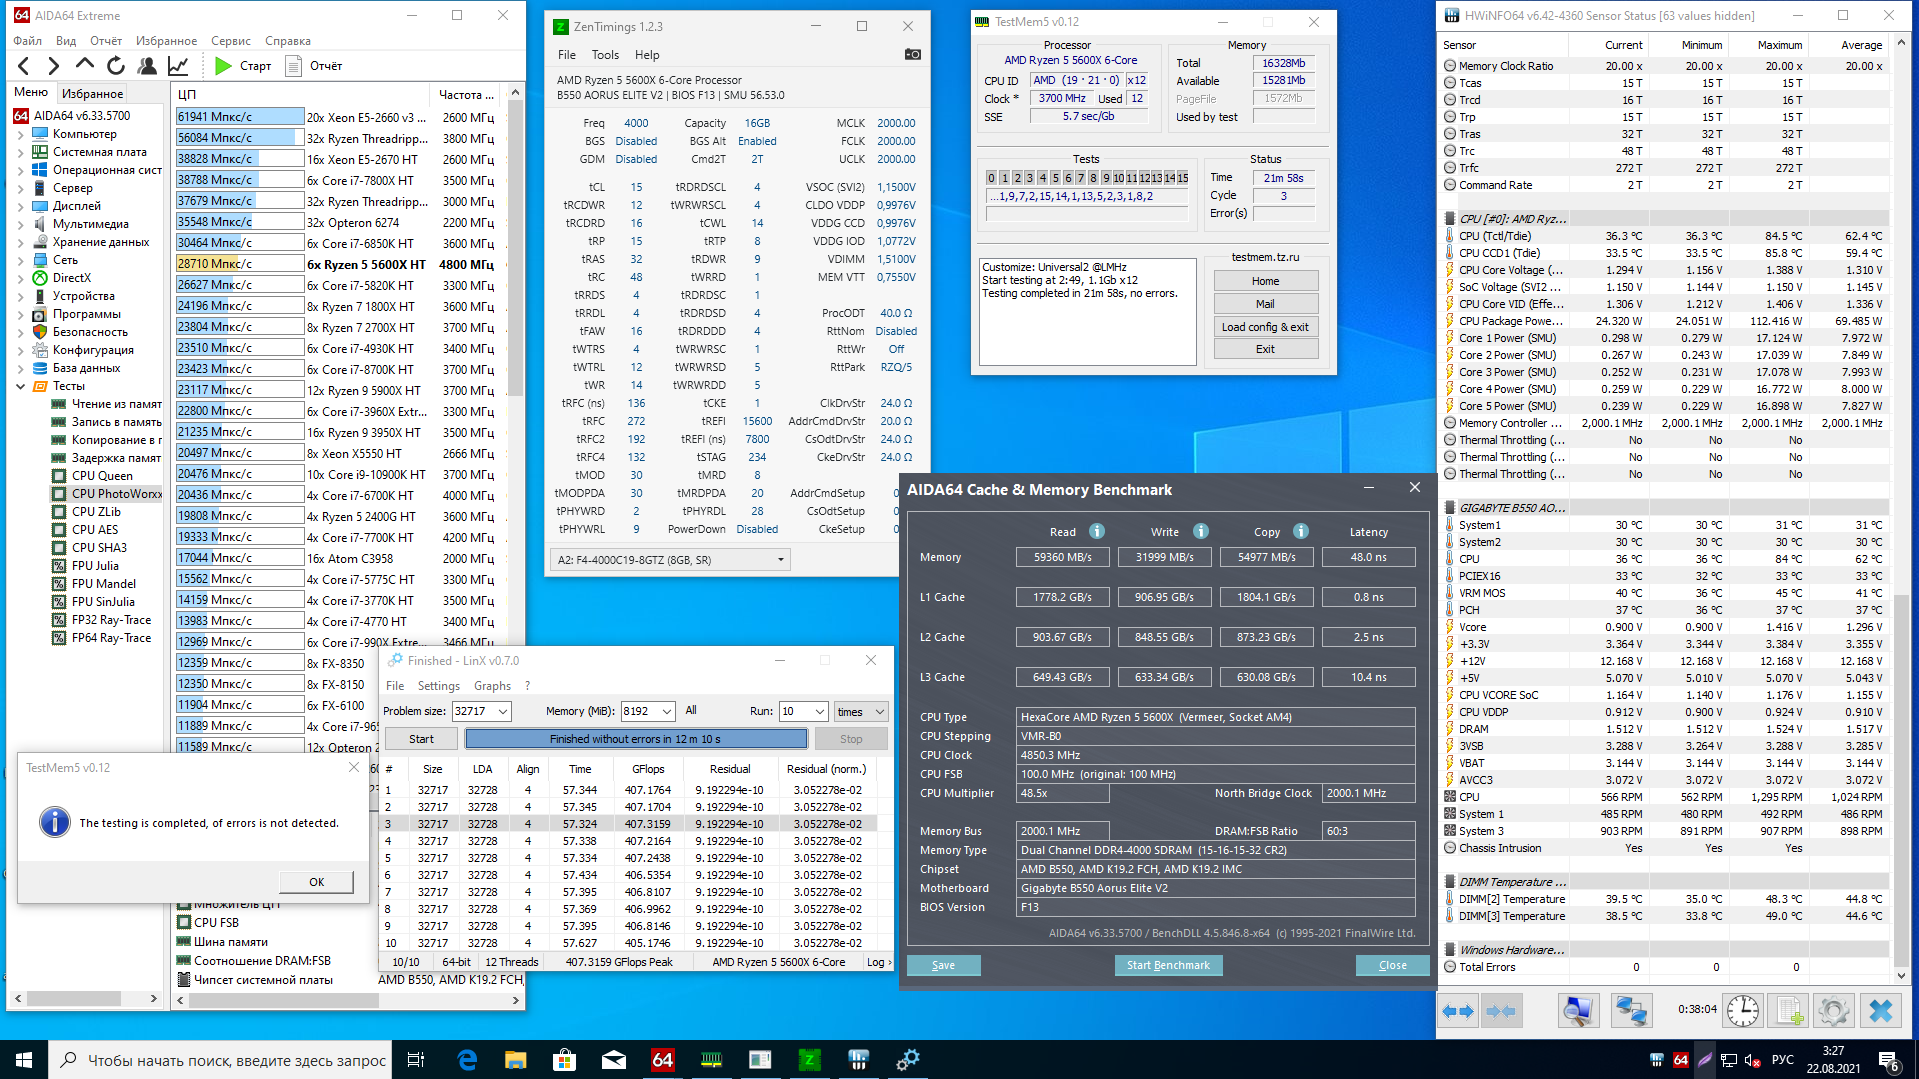Image resolution: width=1919 pixels, height=1079 pixels.
Task: Click LinX finished progress bar
Action: pyautogui.click(x=635, y=739)
